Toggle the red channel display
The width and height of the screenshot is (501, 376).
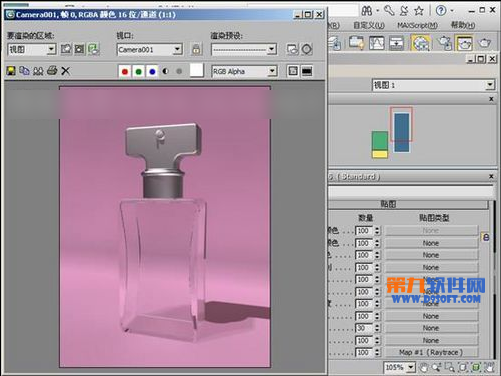(125, 71)
